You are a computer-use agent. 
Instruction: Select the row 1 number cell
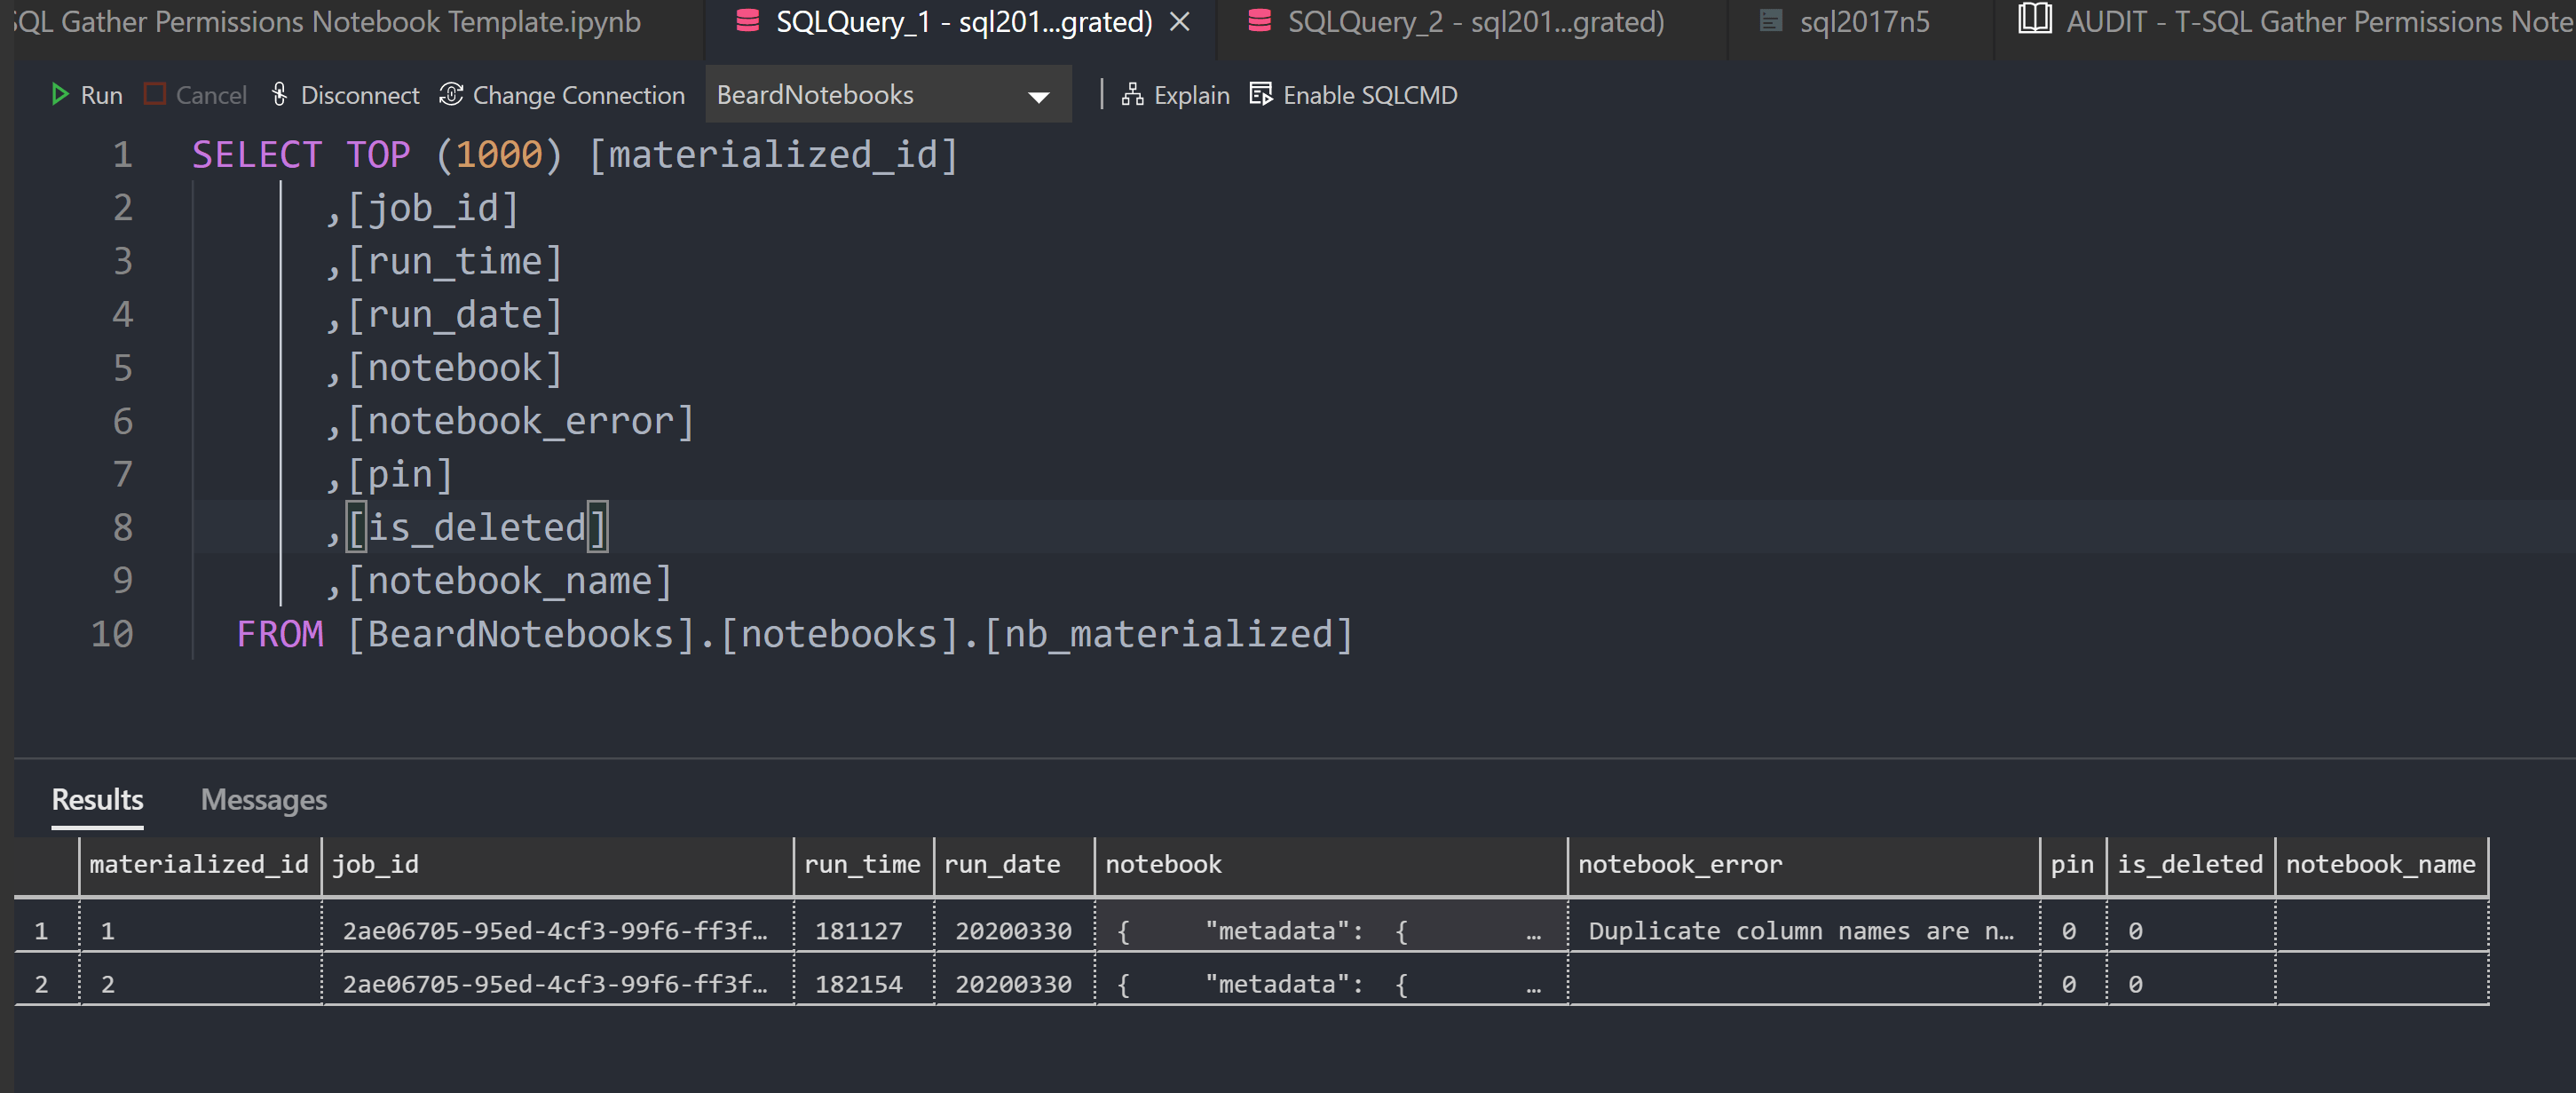41,931
